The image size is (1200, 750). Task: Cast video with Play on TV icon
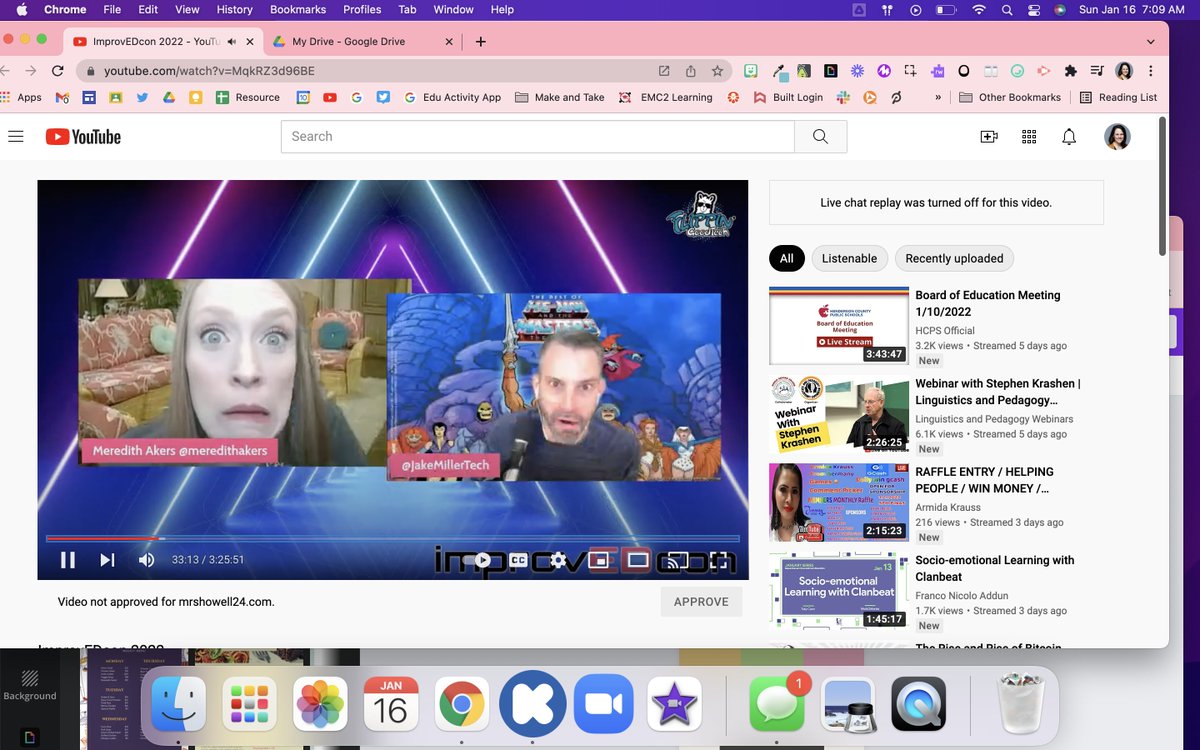point(676,560)
